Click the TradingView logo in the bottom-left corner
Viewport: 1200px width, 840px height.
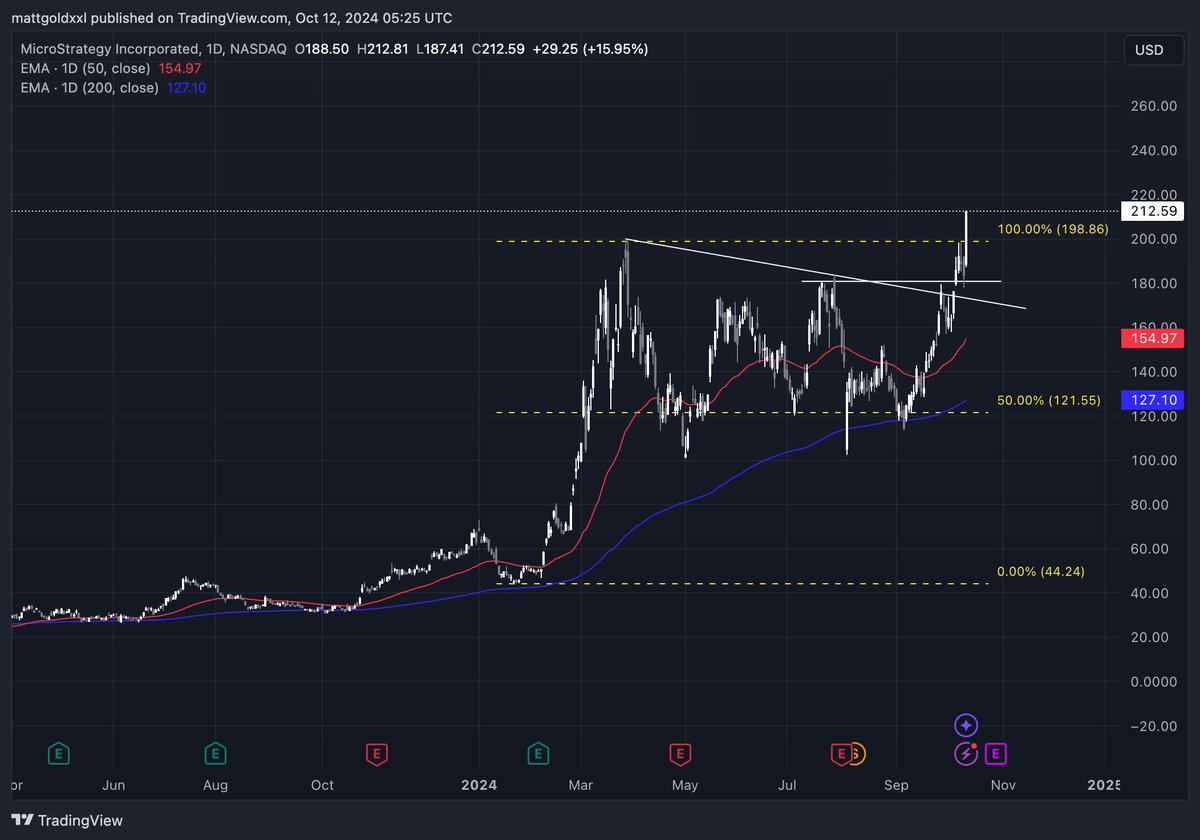tap(65, 820)
